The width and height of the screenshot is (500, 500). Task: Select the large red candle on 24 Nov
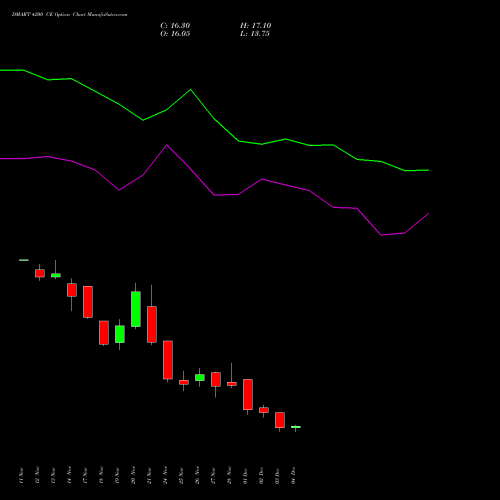click(168, 360)
